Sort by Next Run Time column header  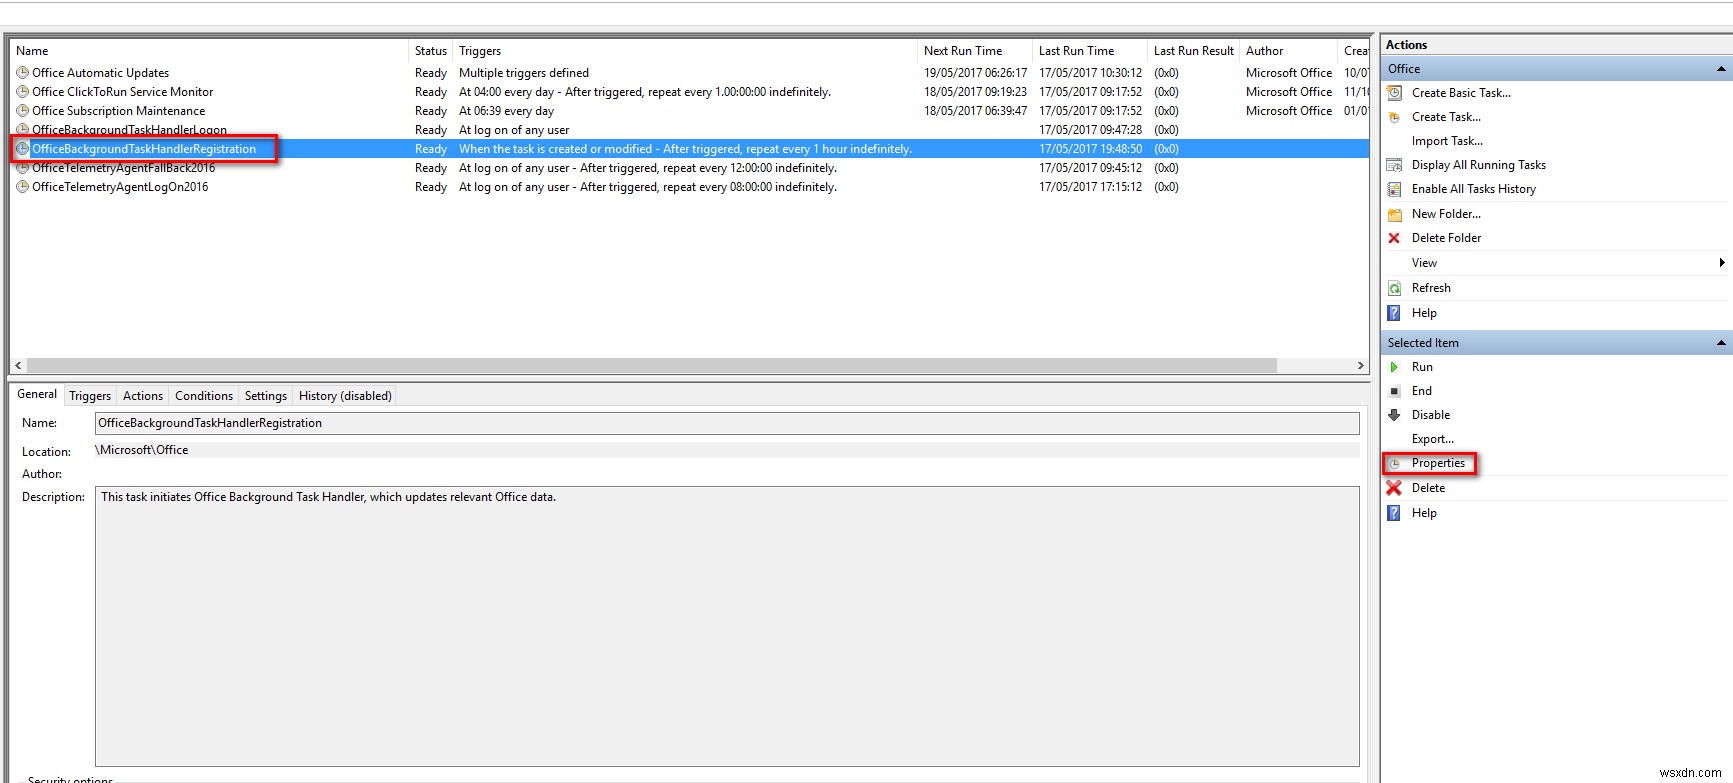975,51
